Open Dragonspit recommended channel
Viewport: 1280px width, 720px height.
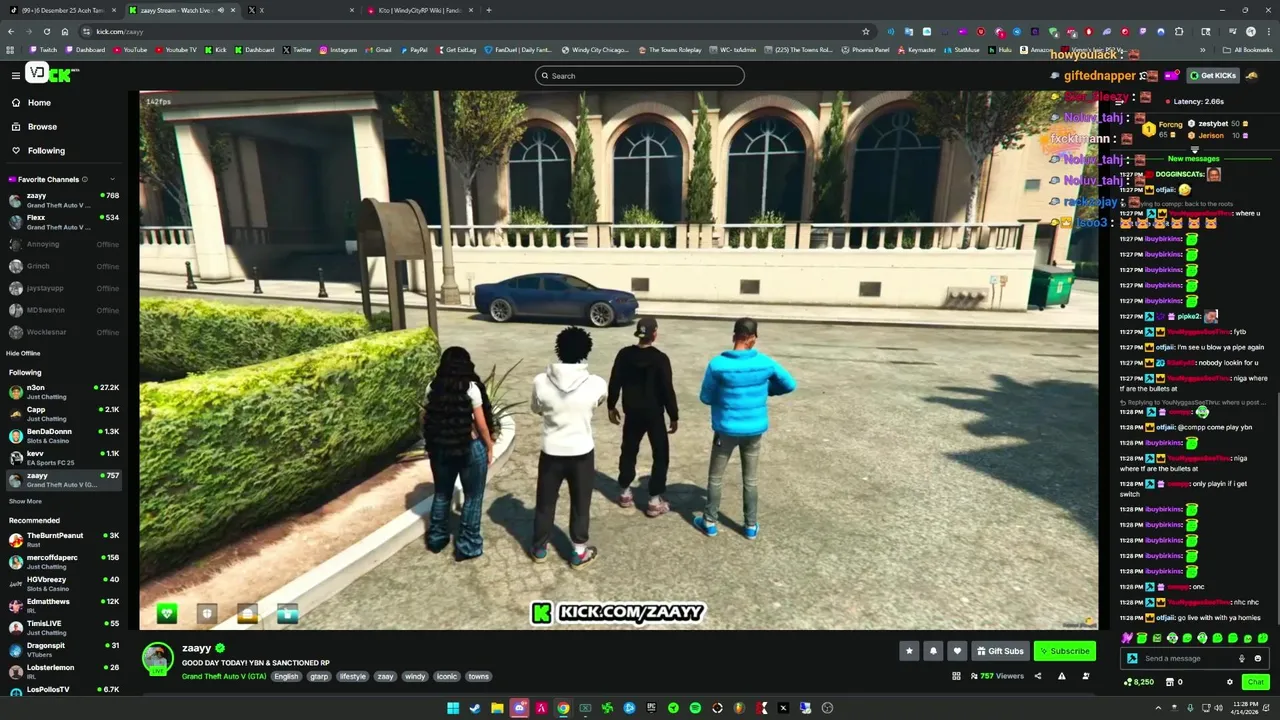tap(62, 649)
